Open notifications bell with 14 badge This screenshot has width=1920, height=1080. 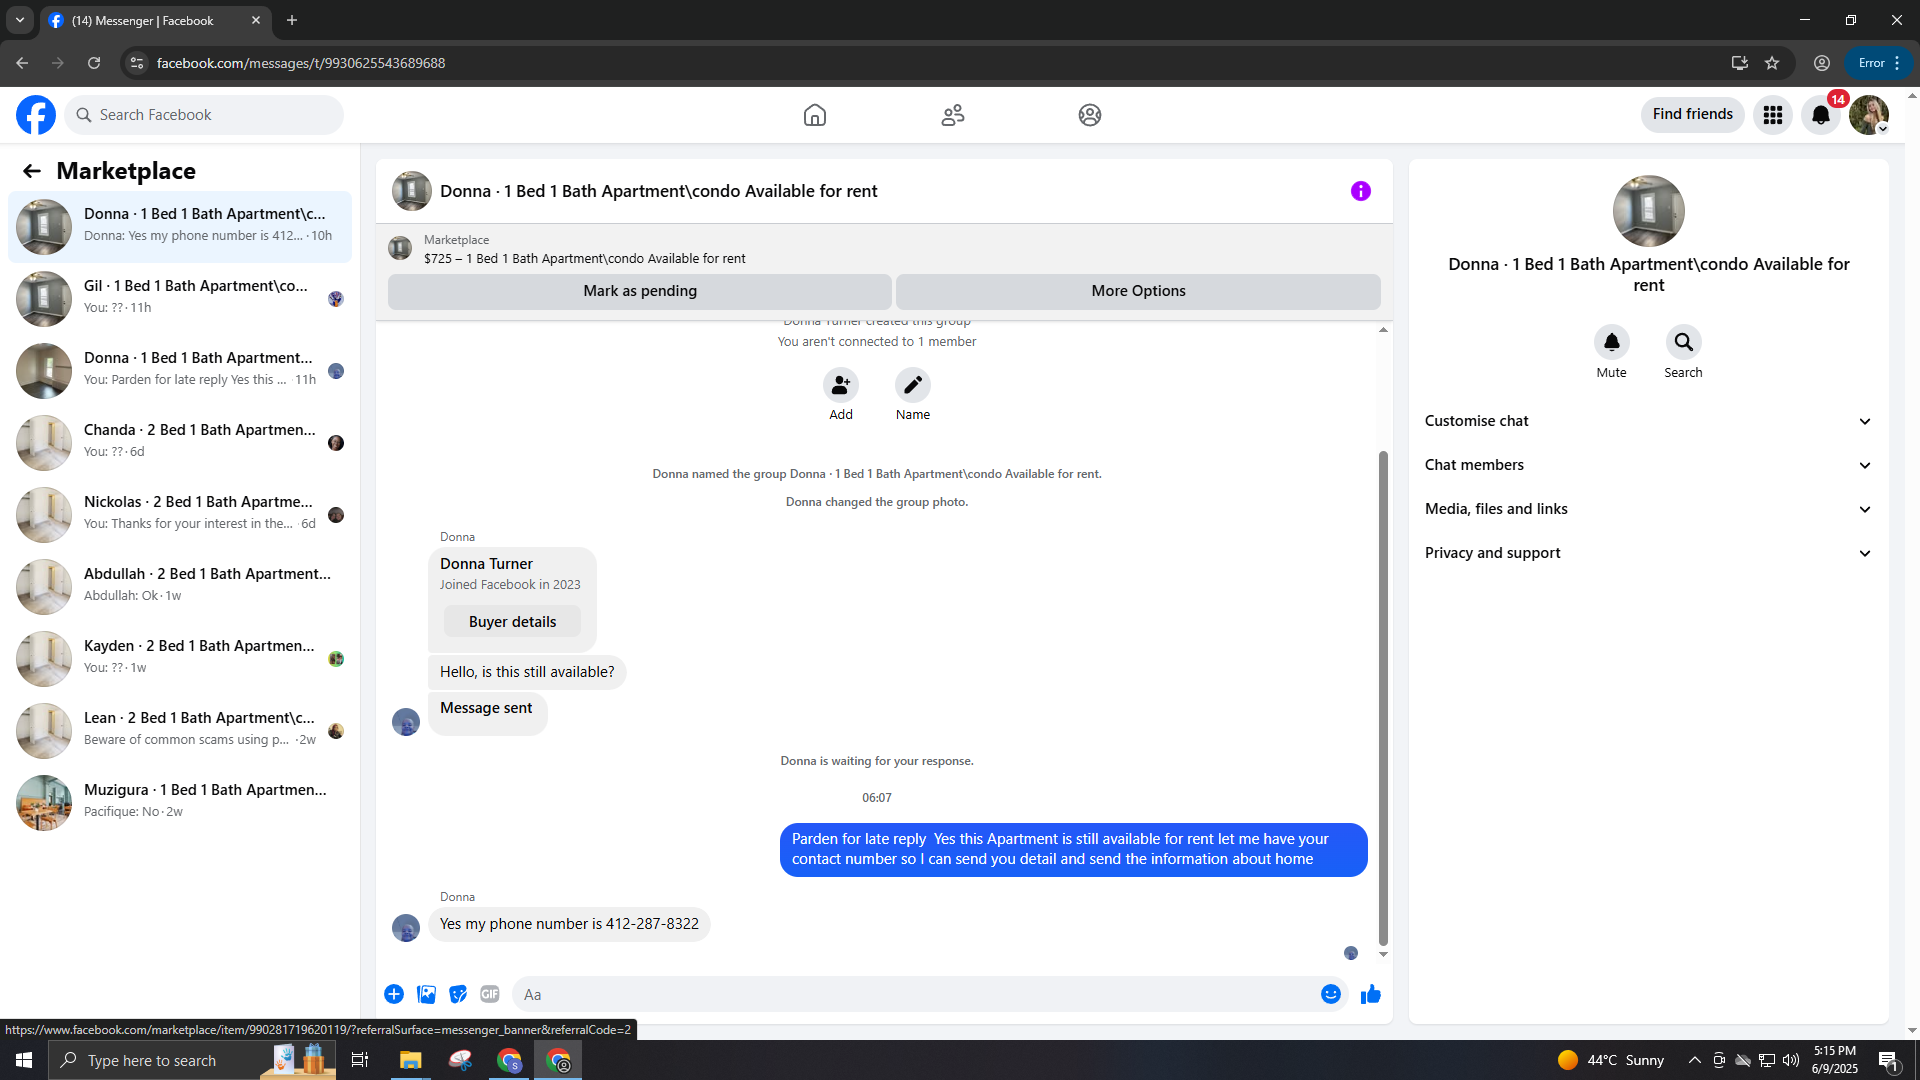1821,115
